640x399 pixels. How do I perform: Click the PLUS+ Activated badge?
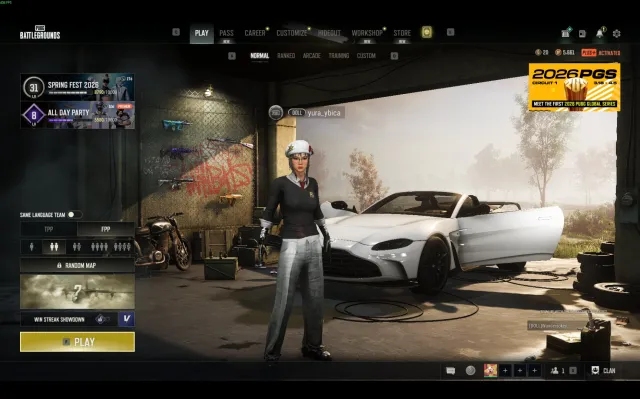point(600,53)
